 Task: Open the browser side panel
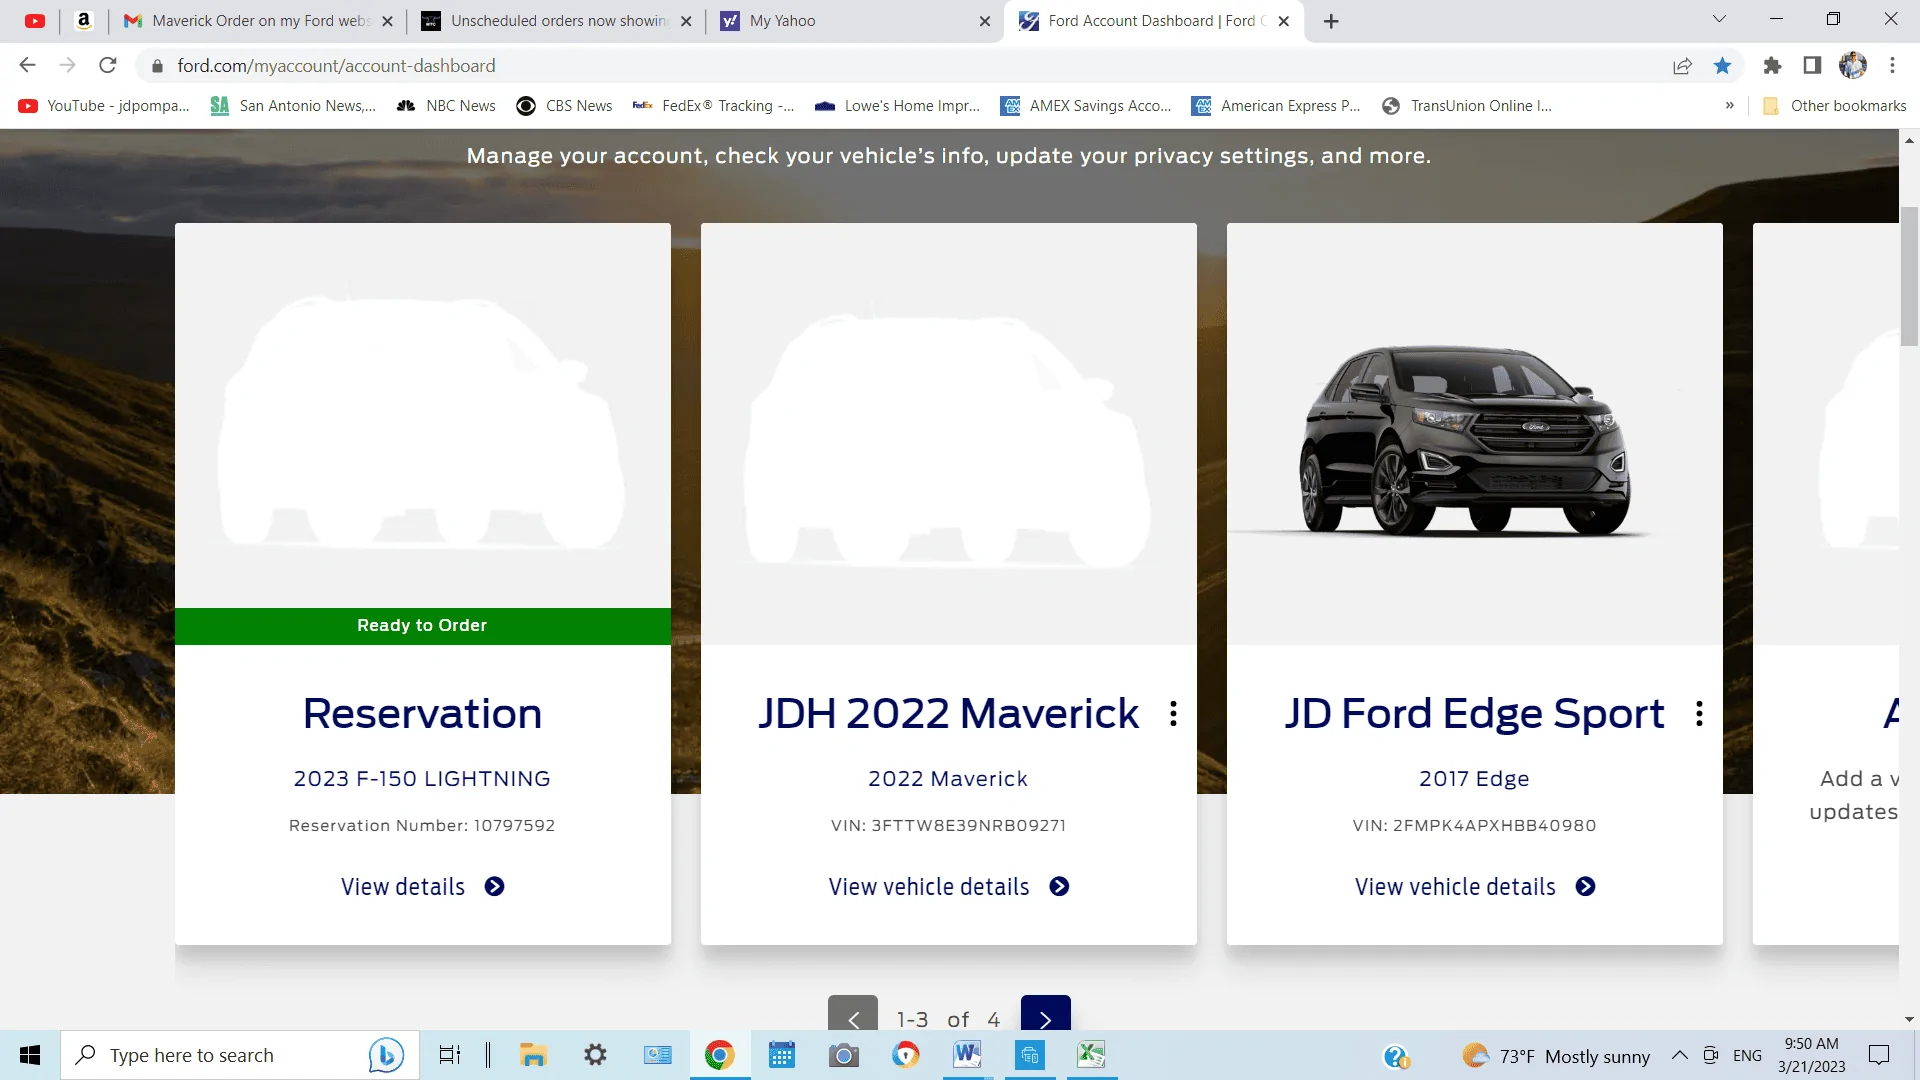pyautogui.click(x=1812, y=66)
